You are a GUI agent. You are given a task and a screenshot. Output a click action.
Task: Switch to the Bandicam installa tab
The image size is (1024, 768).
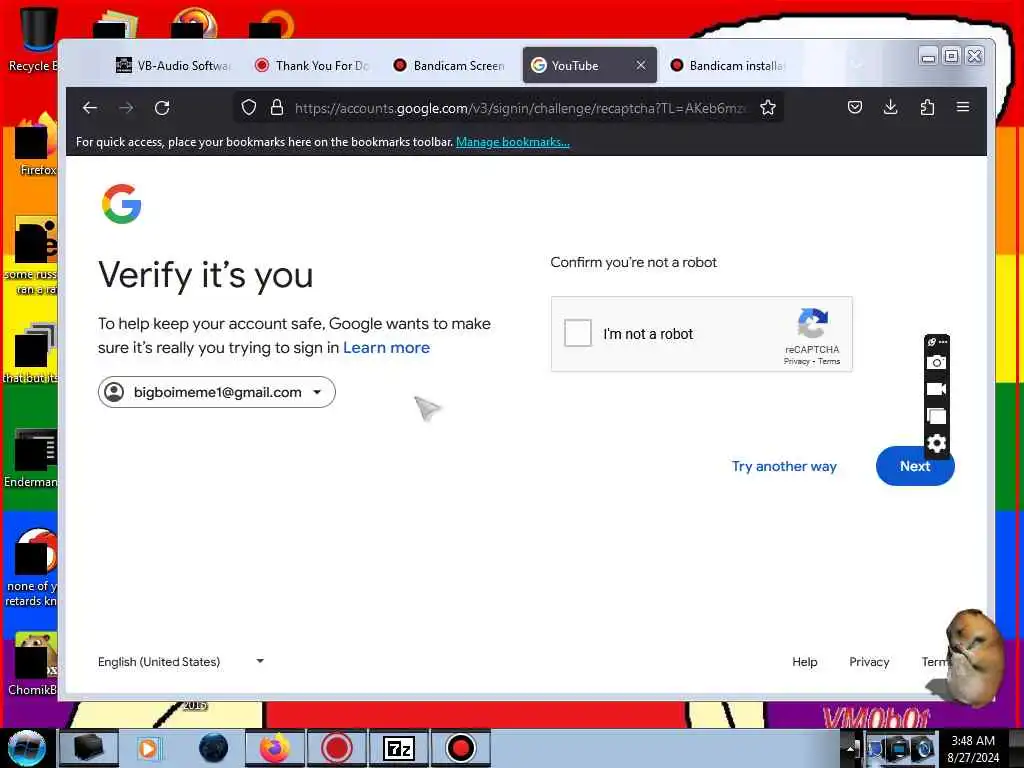(728, 65)
